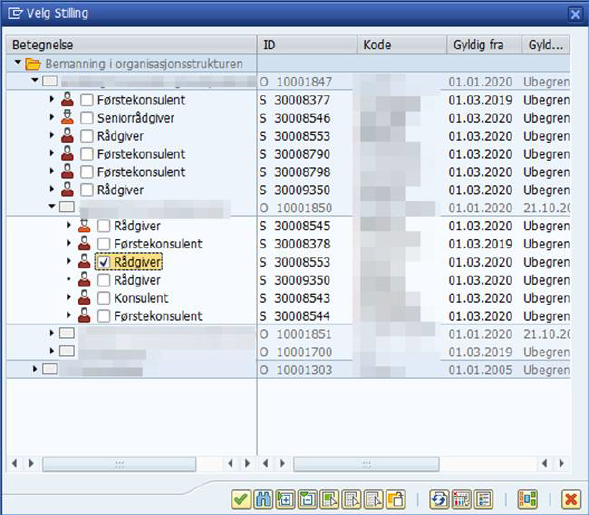Expand the organization unit 10001851 node
589x515 pixels.
[52, 333]
